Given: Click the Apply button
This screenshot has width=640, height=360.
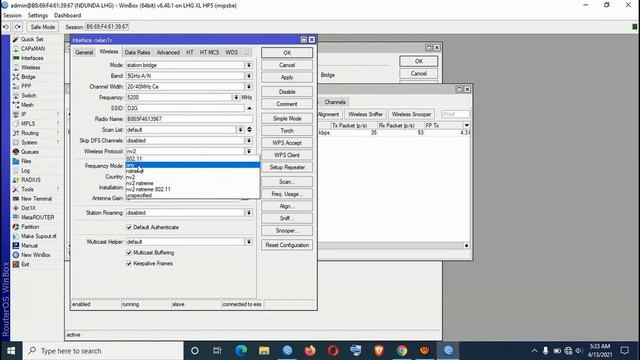Looking at the screenshot, I should pos(287,78).
